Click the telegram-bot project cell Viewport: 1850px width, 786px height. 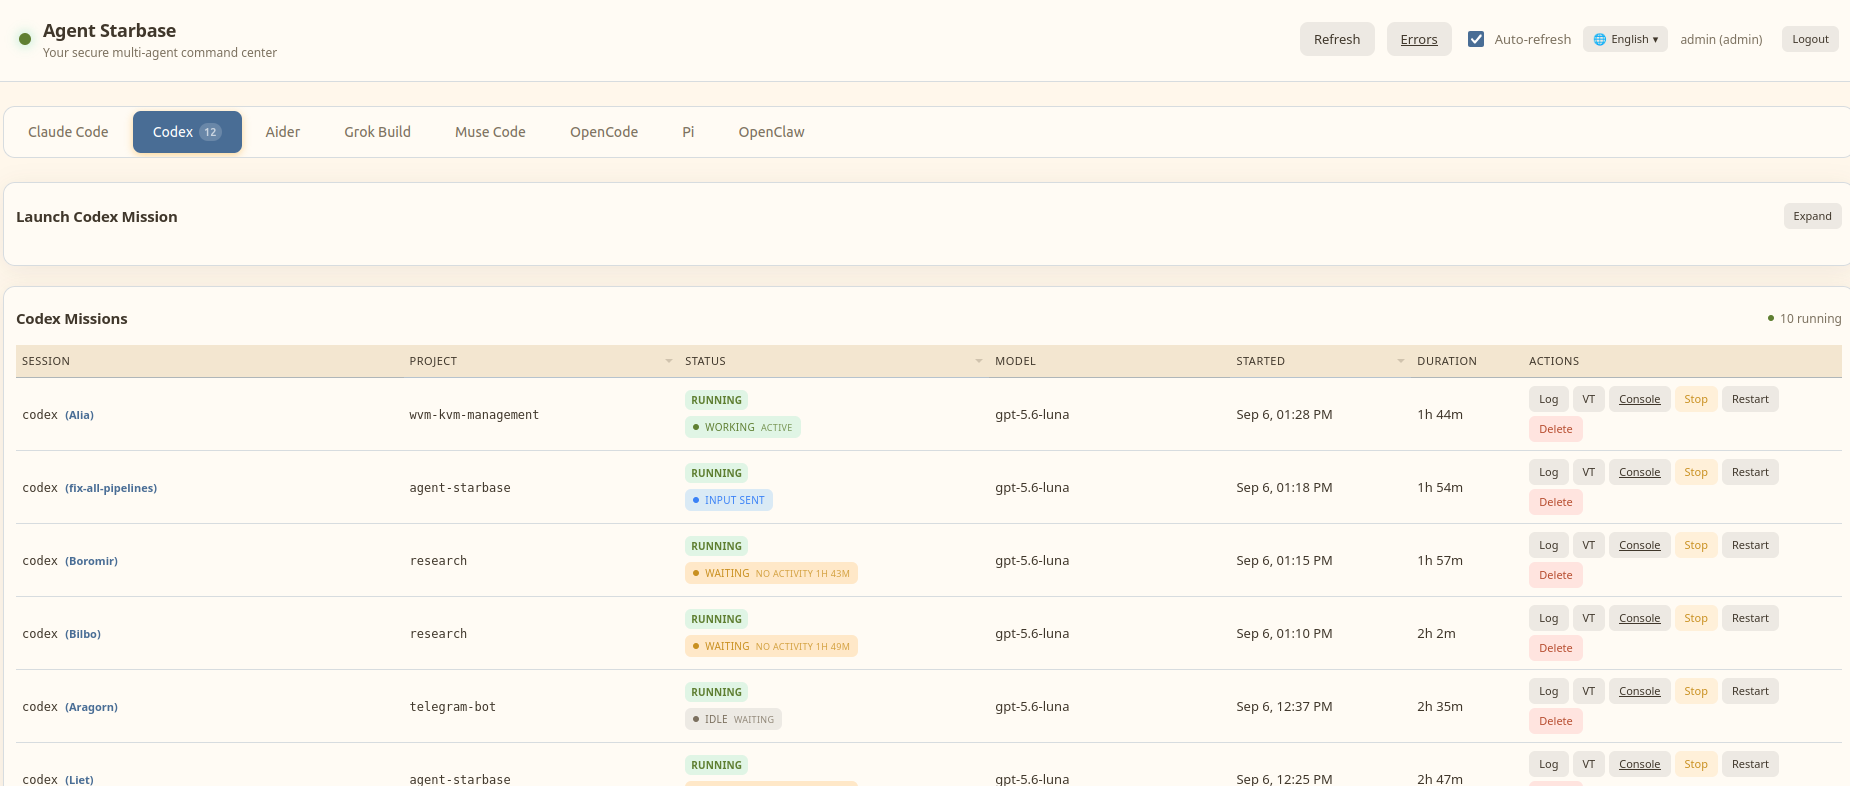click(453, 707)
